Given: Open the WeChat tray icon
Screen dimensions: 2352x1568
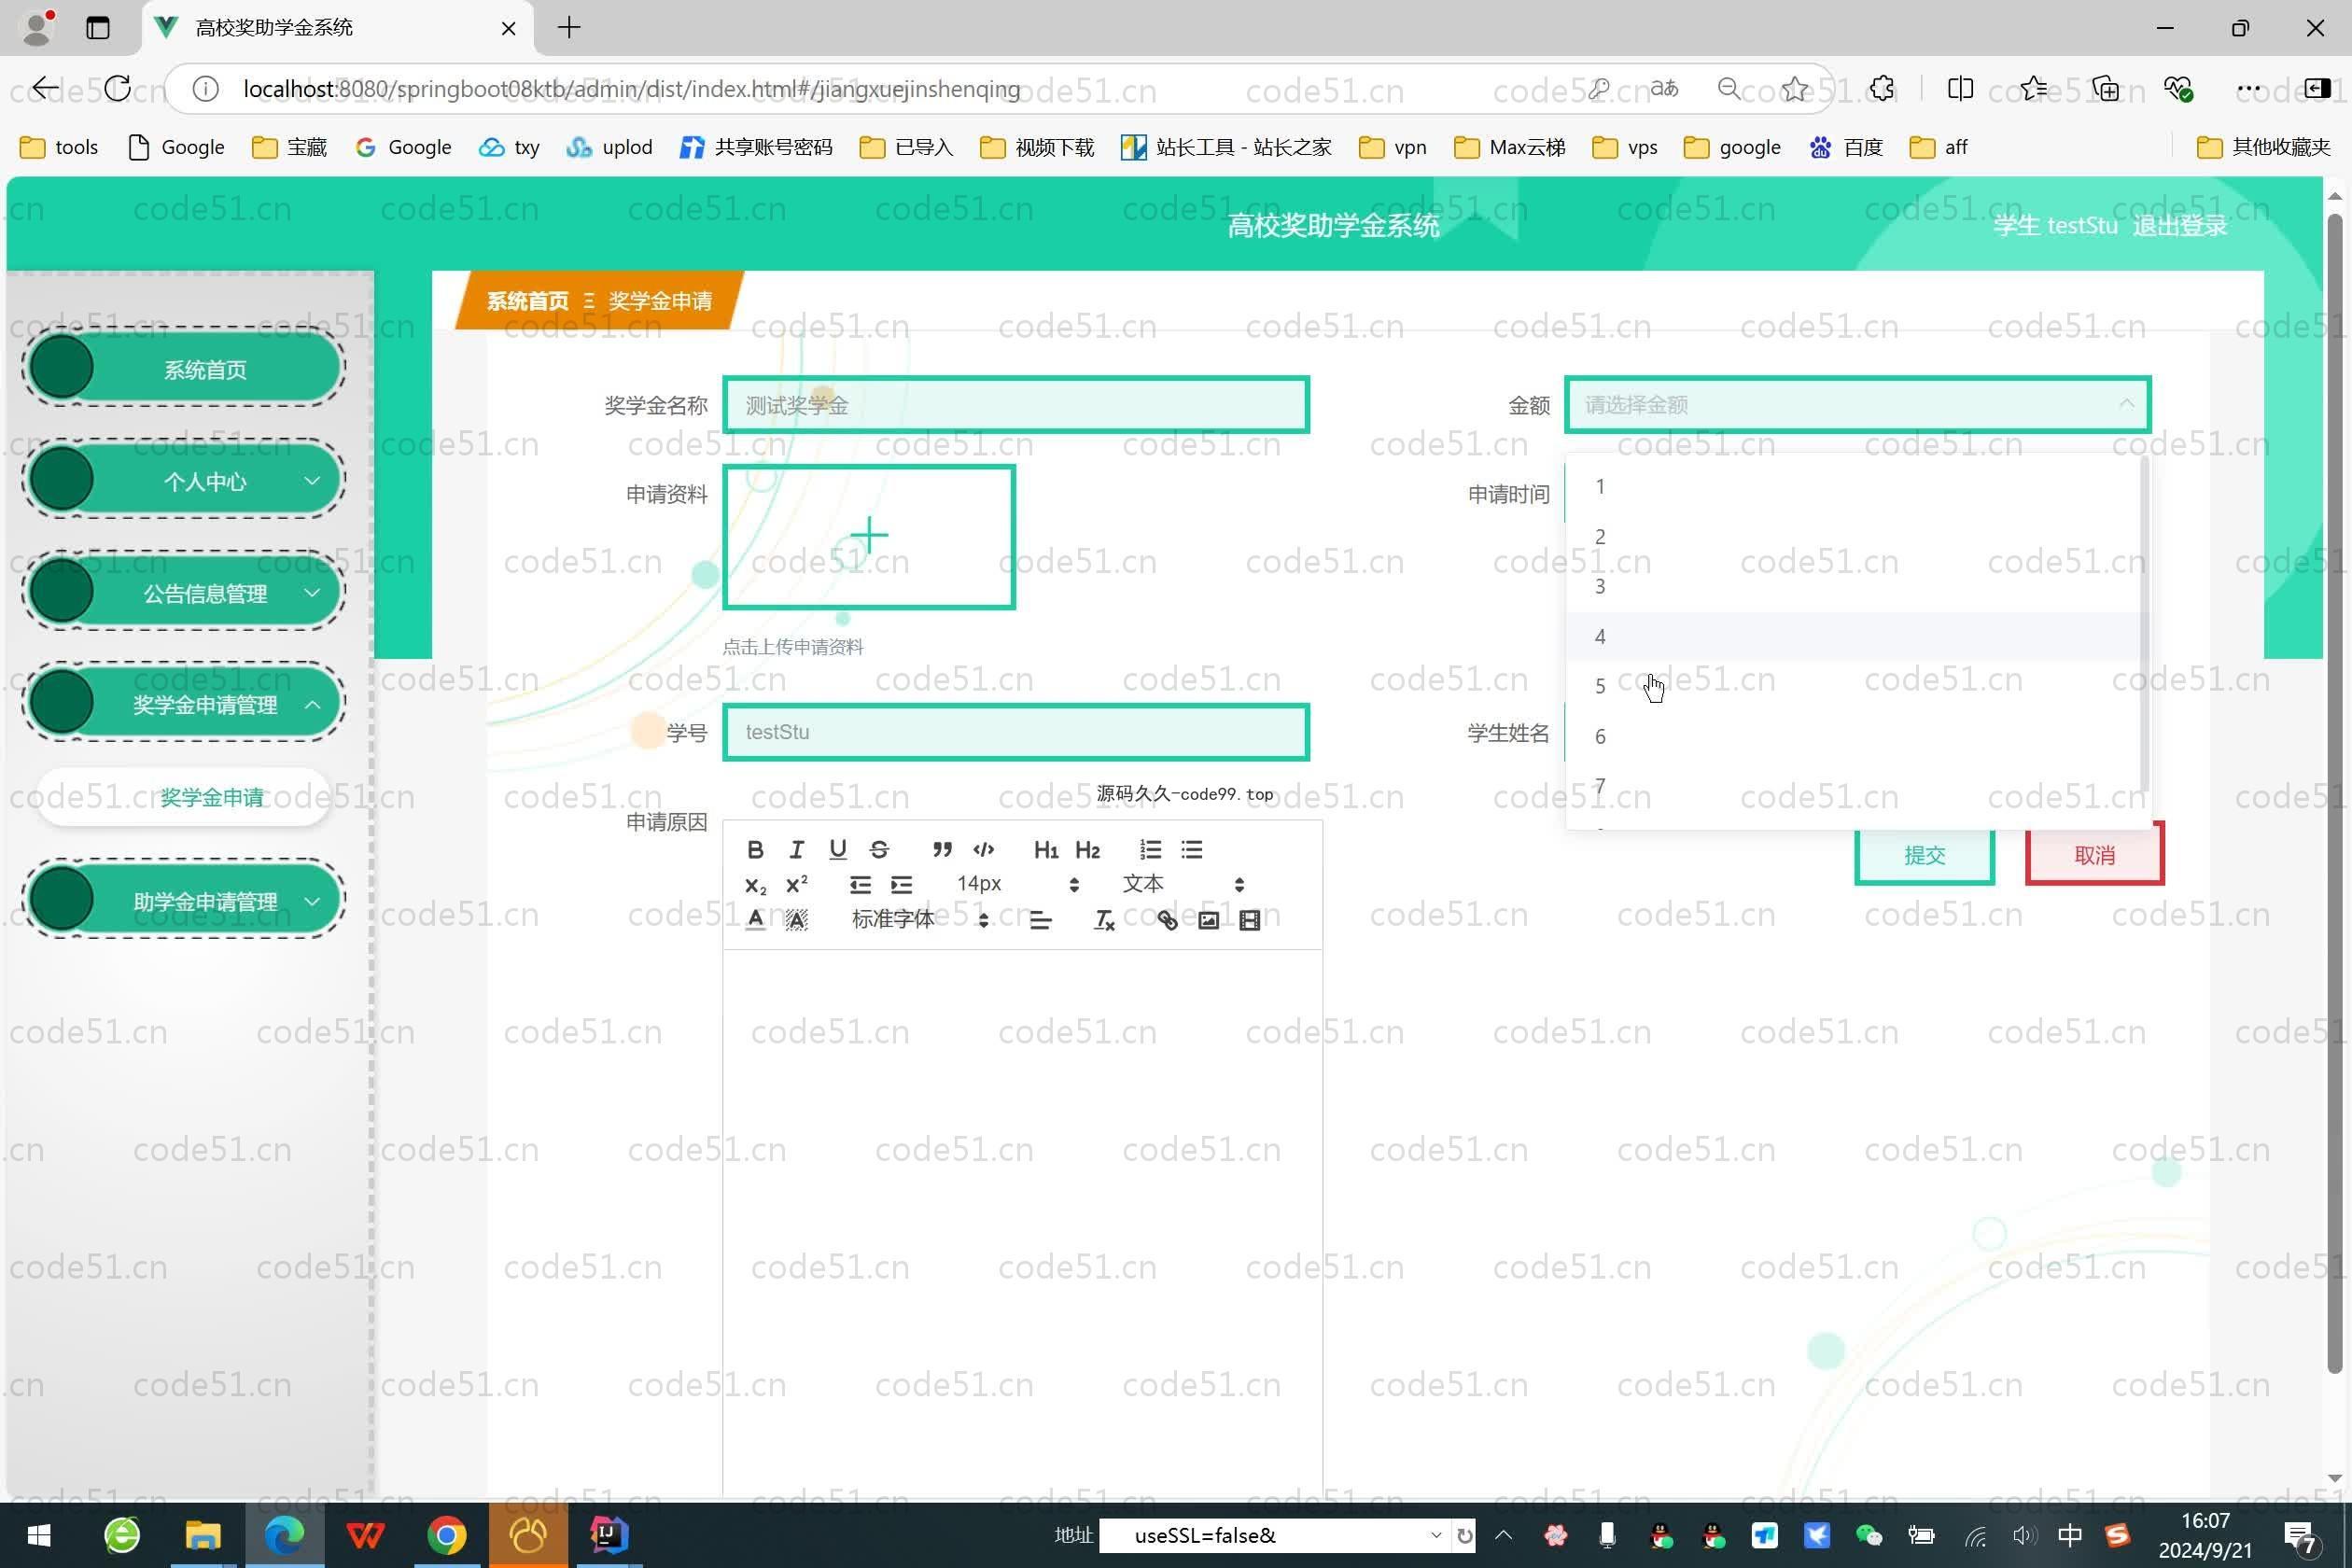Looking at the screenshot, I should (1869, 1535).
